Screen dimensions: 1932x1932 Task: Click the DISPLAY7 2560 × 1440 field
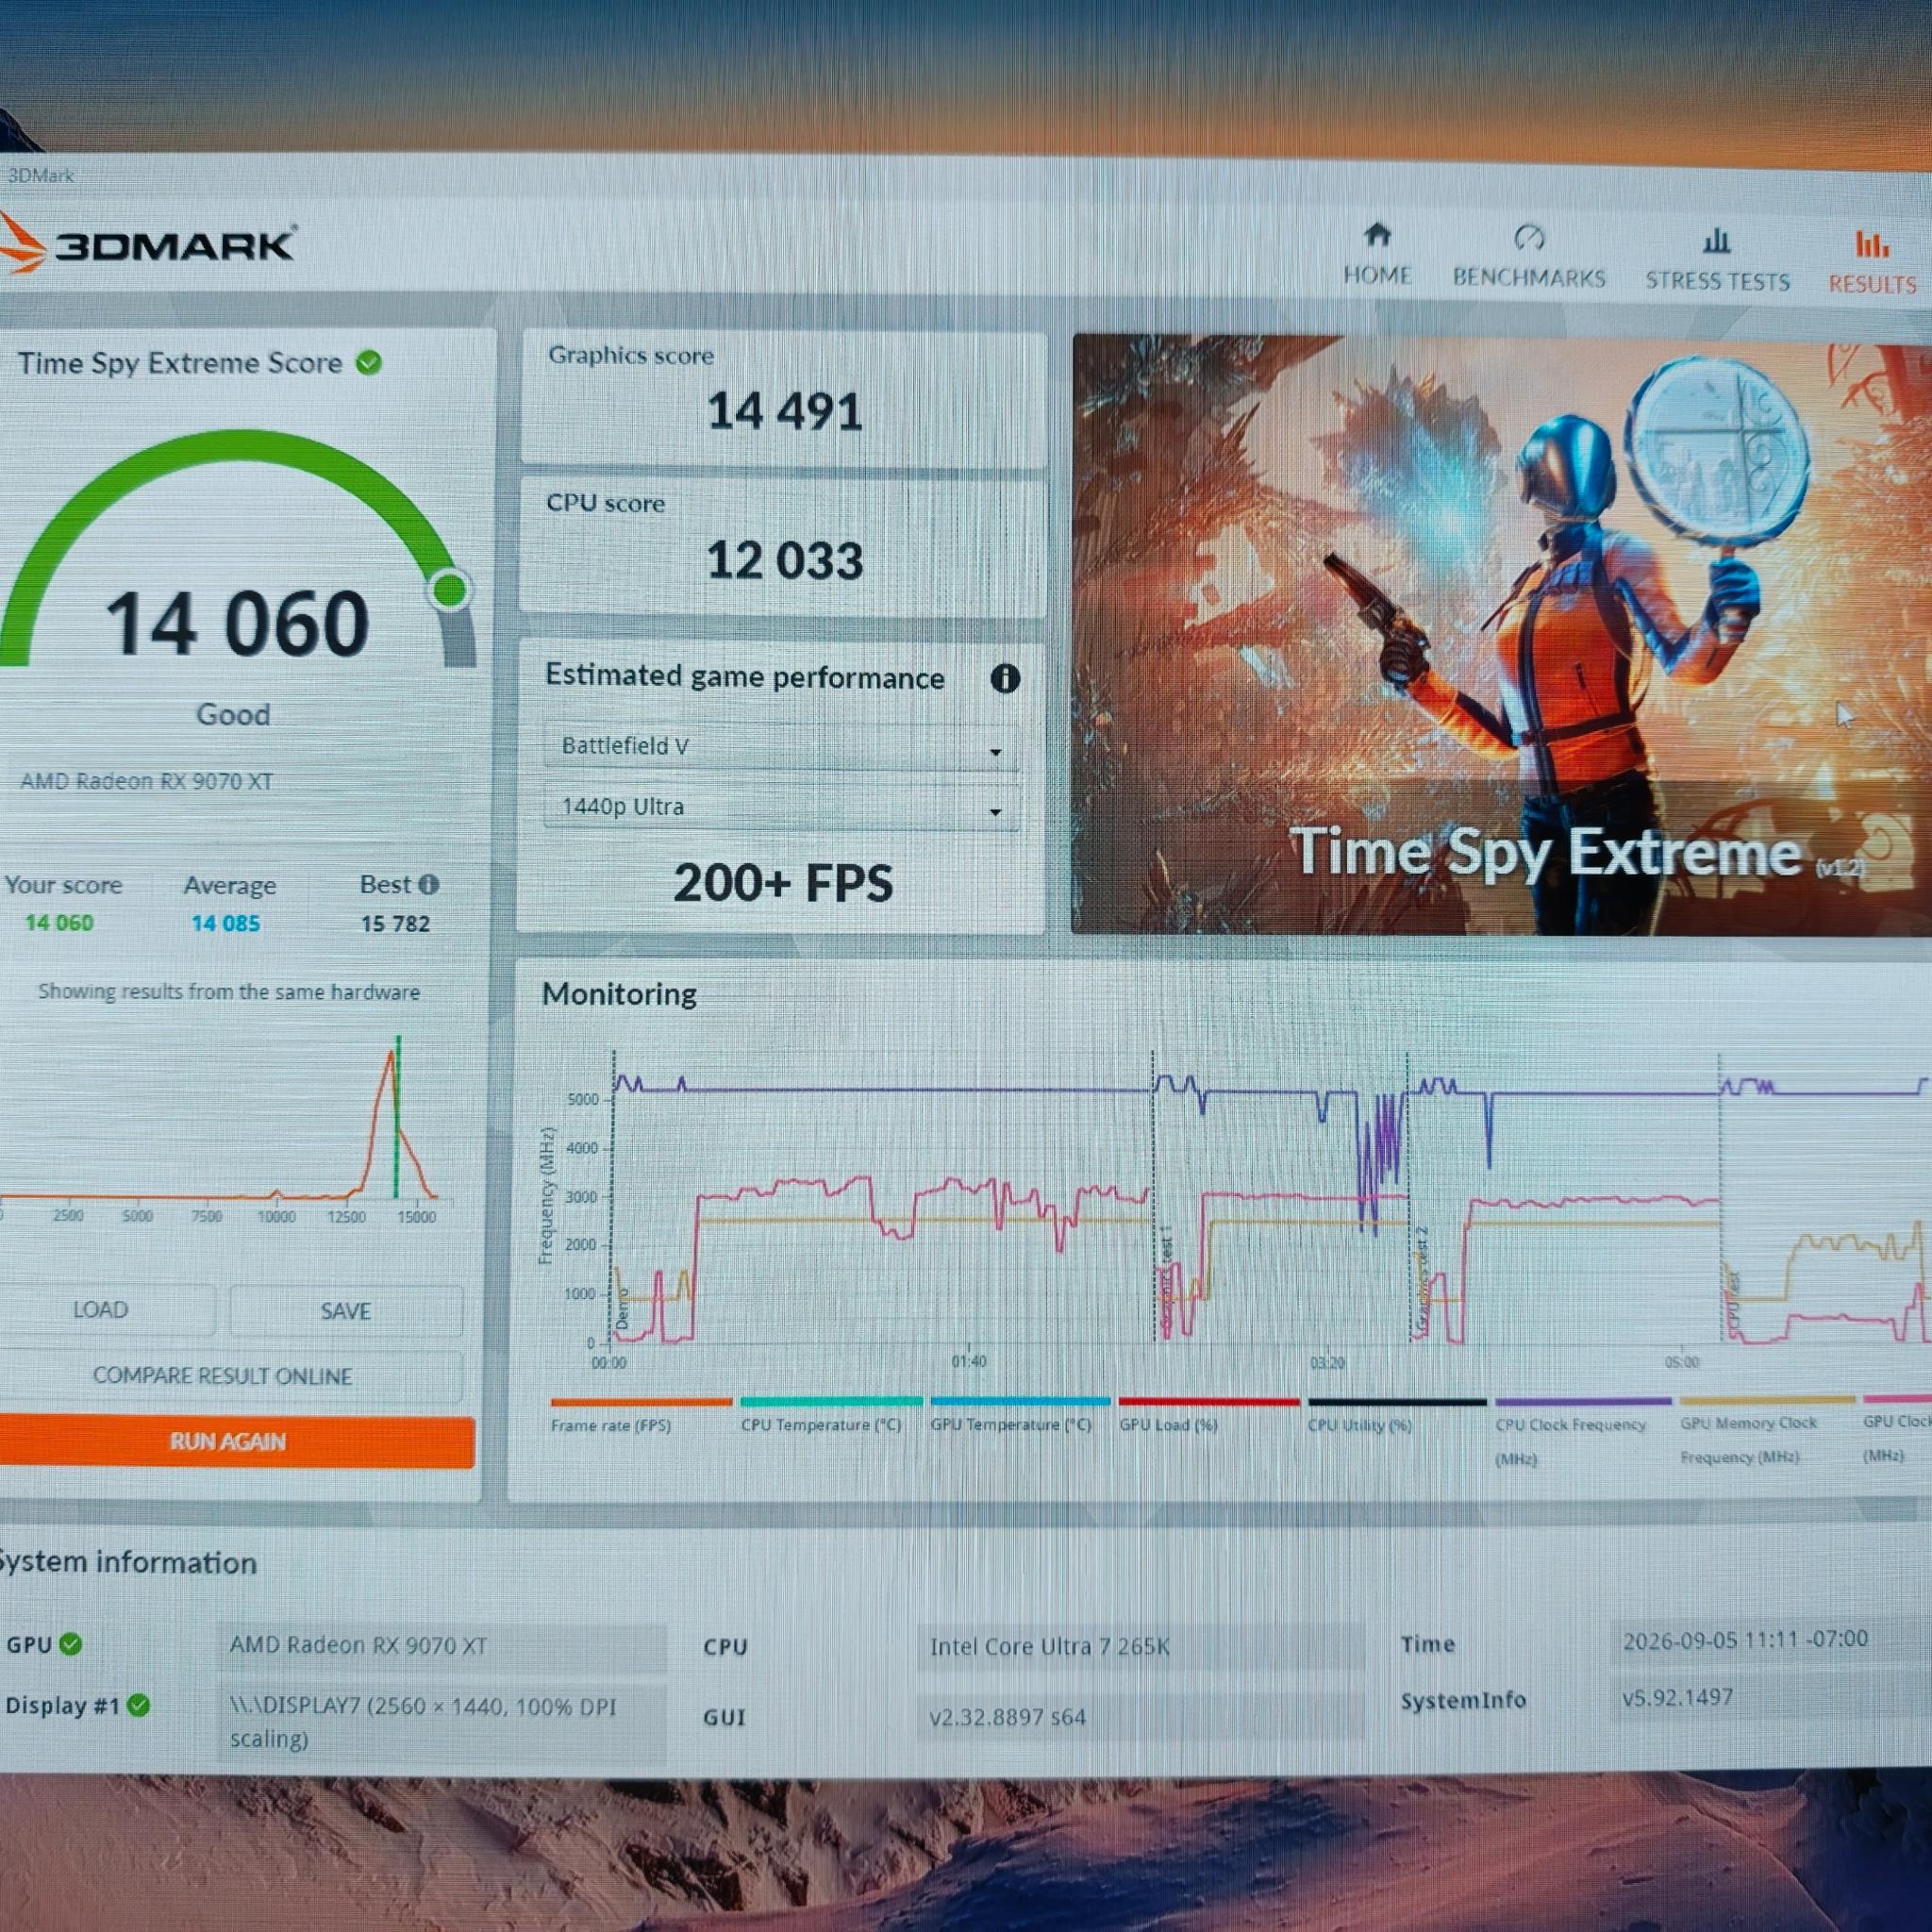441,1723
